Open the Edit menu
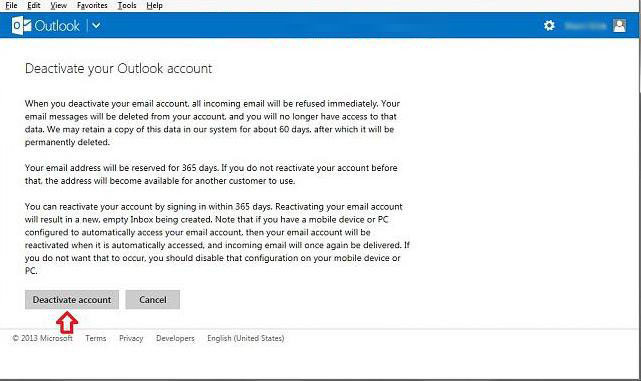This screenshot has height=381, width=641. point(34,5)
